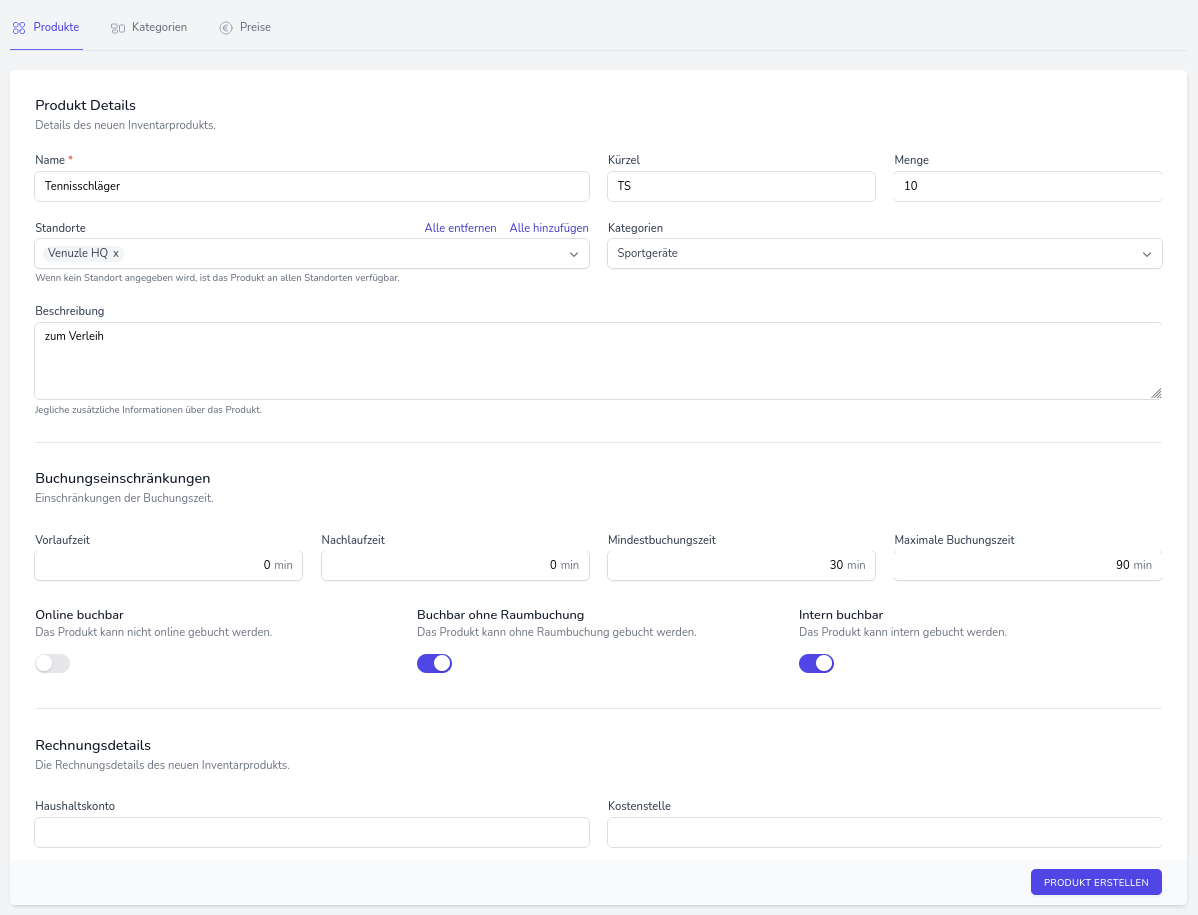1198x915 pixels.
Task: Click the Produkte tab icon
Action: click(x=19, y=28)
